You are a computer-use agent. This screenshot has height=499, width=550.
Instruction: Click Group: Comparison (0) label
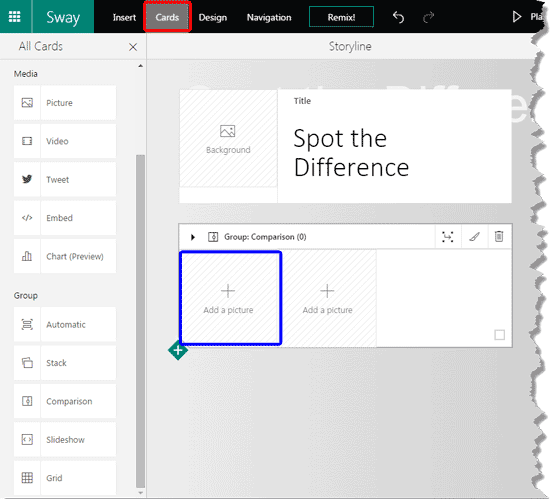point(265,237)
